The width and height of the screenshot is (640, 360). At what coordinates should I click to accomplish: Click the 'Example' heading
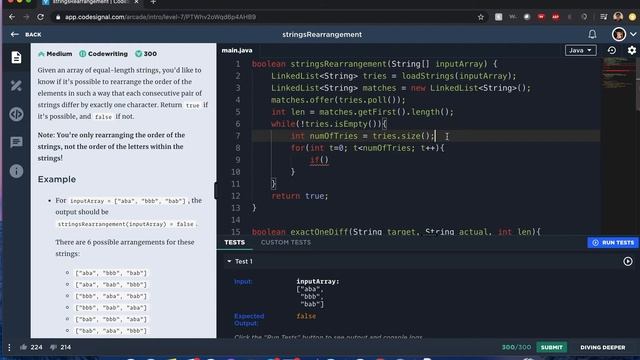point(57,179)
